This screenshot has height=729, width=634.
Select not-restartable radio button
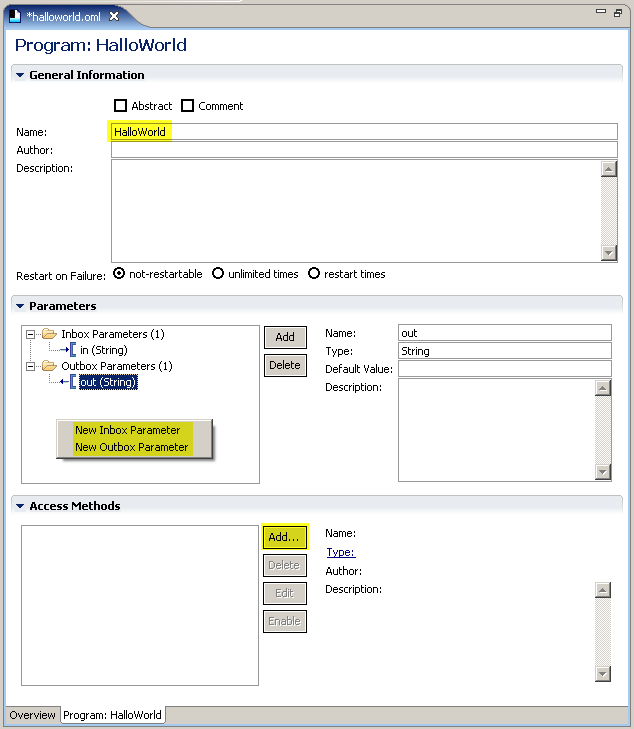click(x=119, y=273)
